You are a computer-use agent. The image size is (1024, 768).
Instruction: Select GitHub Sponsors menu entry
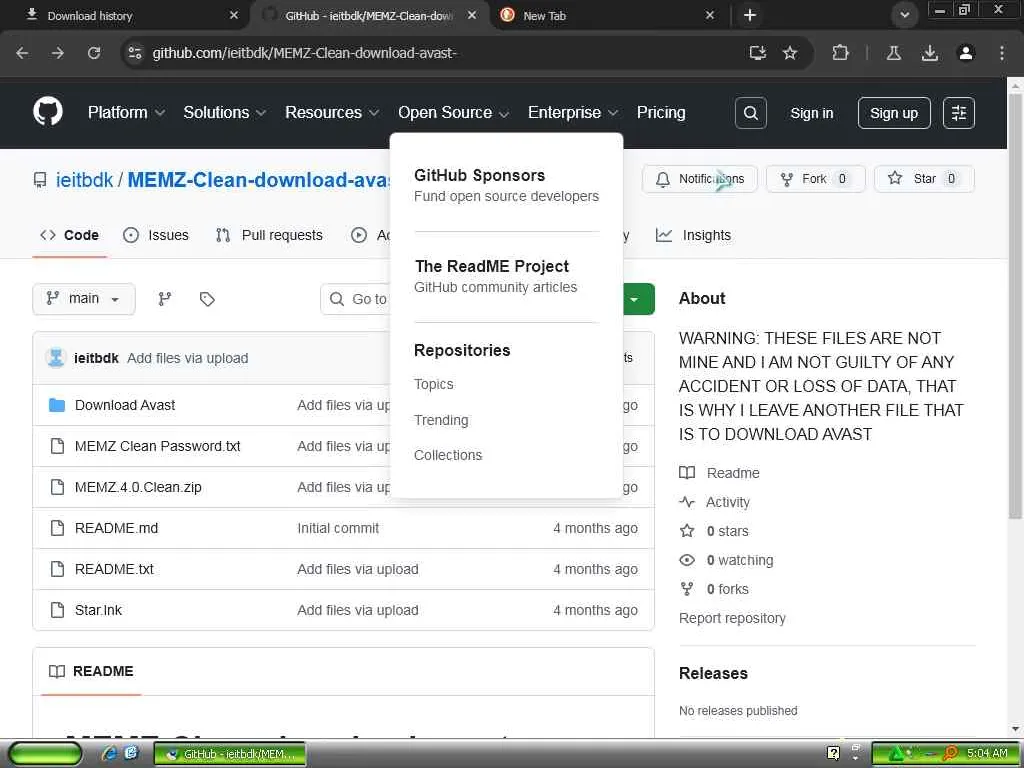tap(506, 185)
